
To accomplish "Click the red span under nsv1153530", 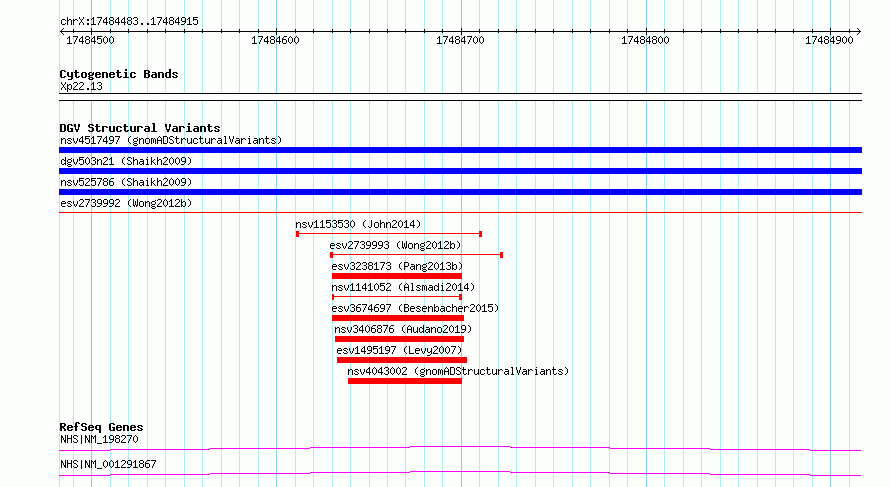I will click(x=389, y=234).
